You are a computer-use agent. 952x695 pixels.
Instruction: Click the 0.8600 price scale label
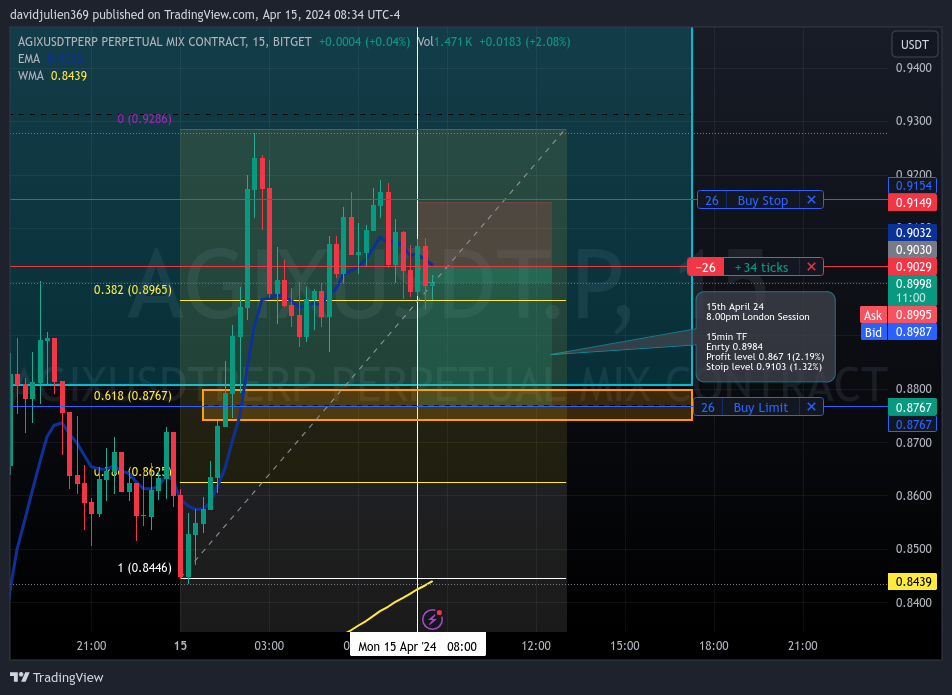tap(914, 496)
